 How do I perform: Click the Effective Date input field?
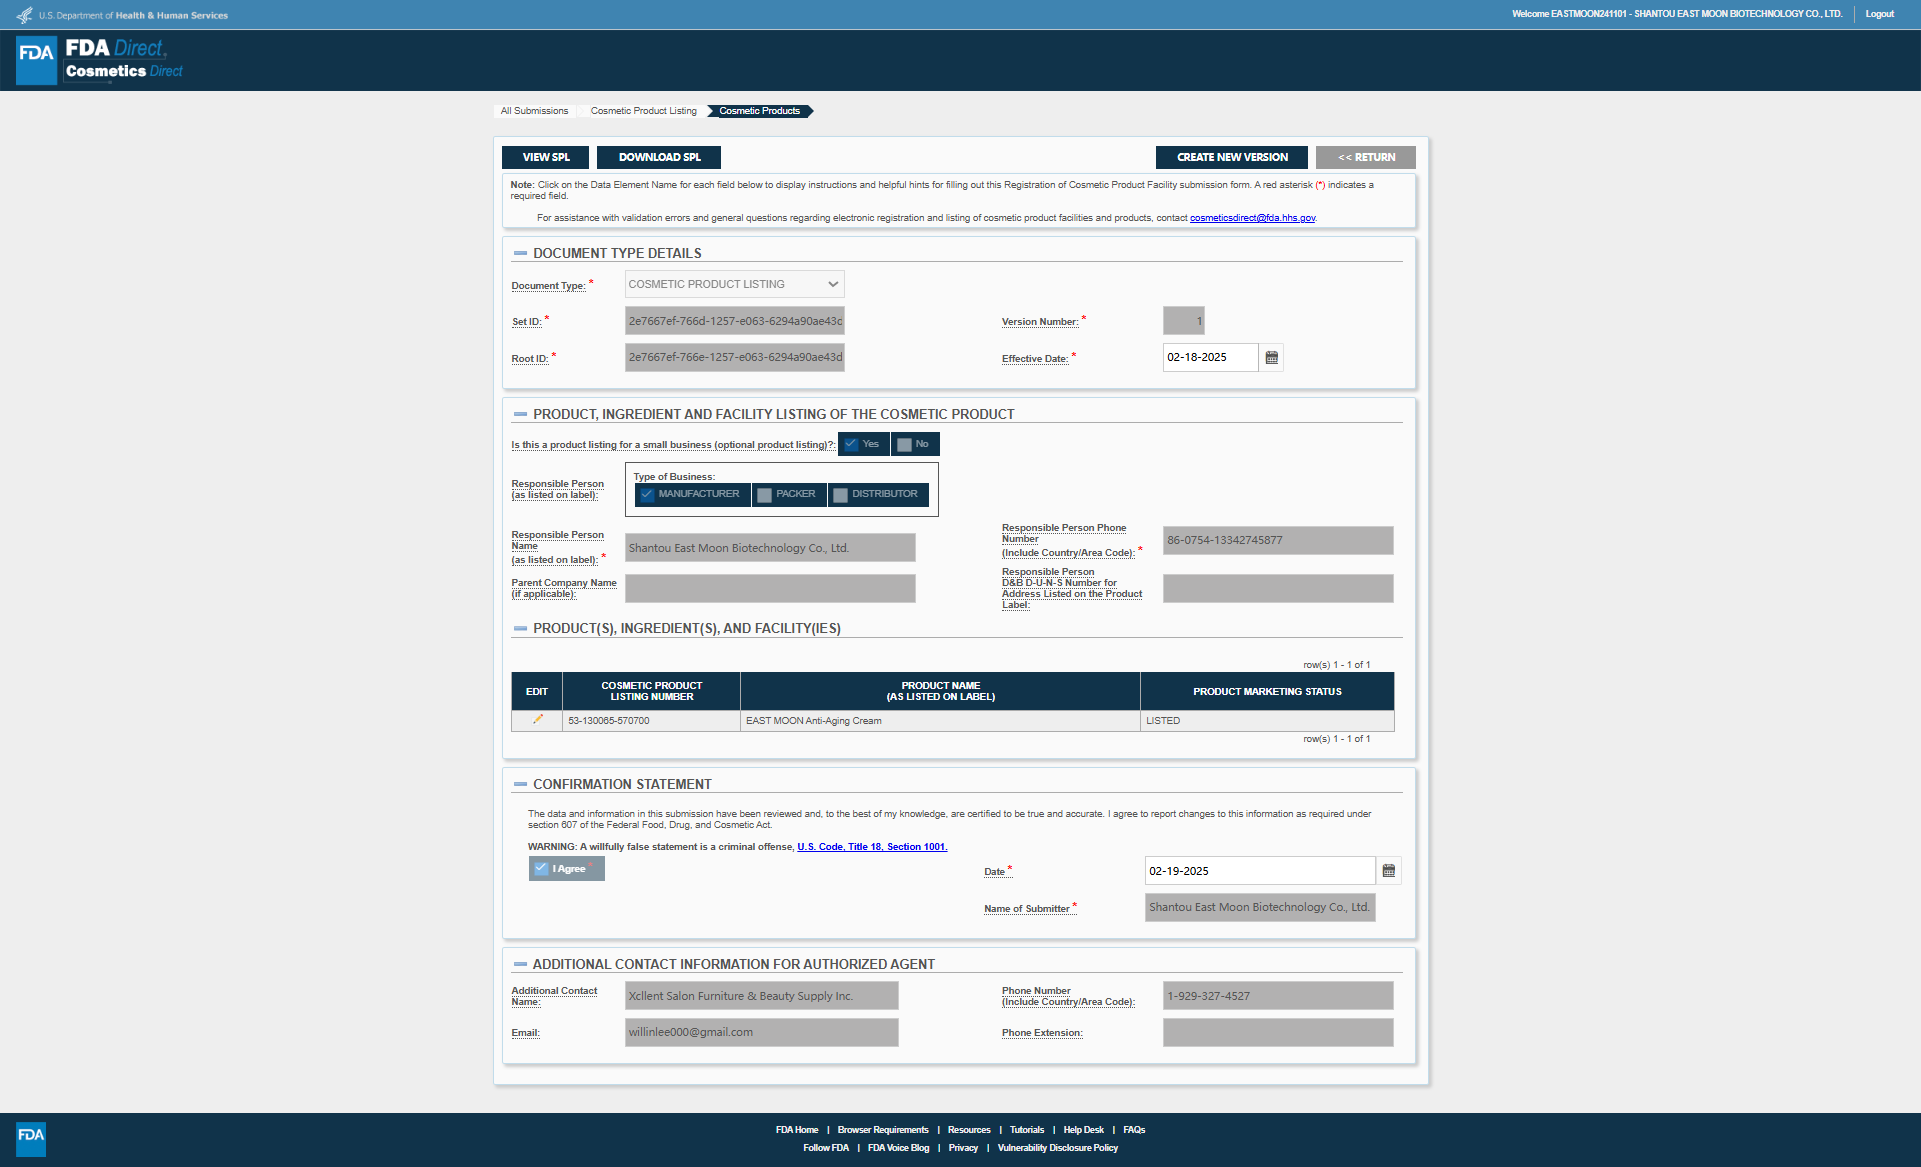pyautogui.click(x=1210, y=358)
